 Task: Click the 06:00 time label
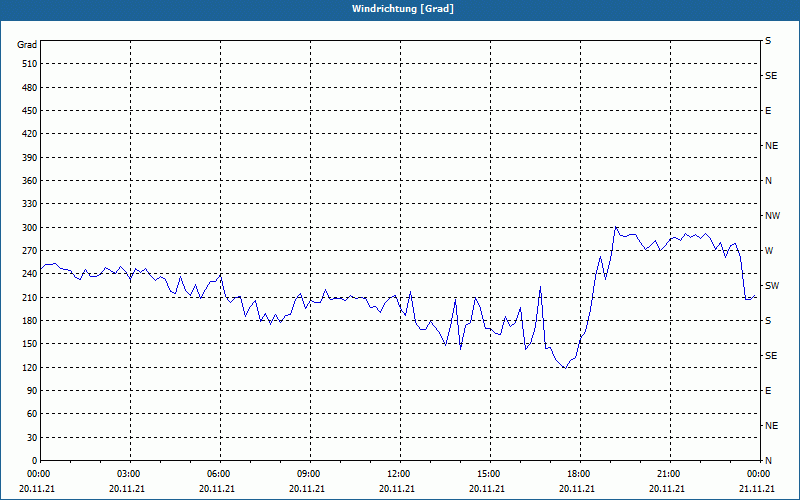coord(220,474)
